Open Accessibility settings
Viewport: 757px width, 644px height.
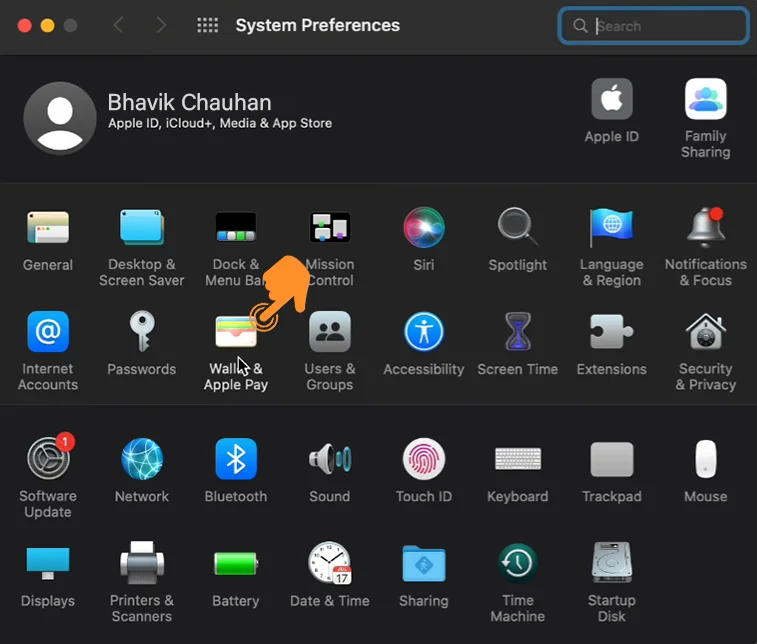[424, 332]
